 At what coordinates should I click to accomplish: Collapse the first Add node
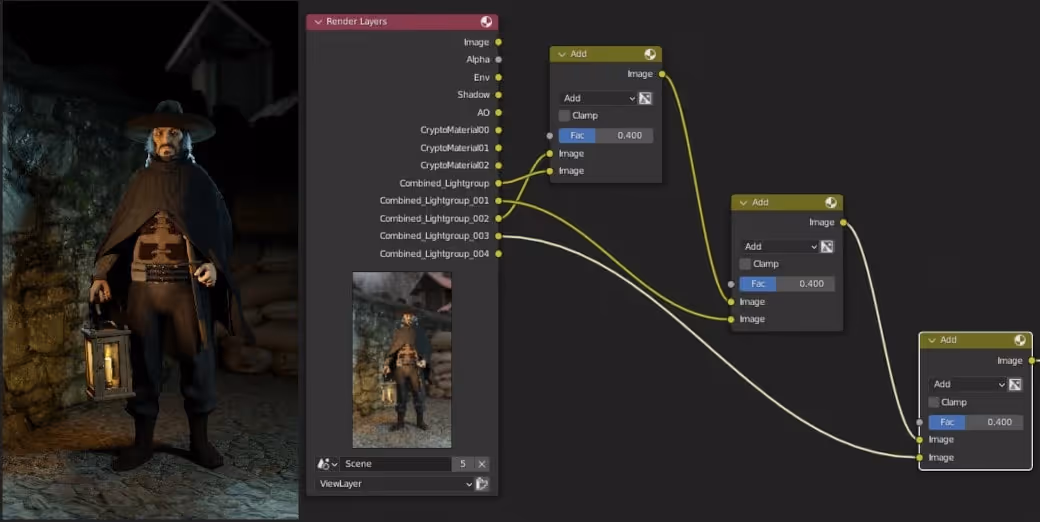click(x=562, y=54)
